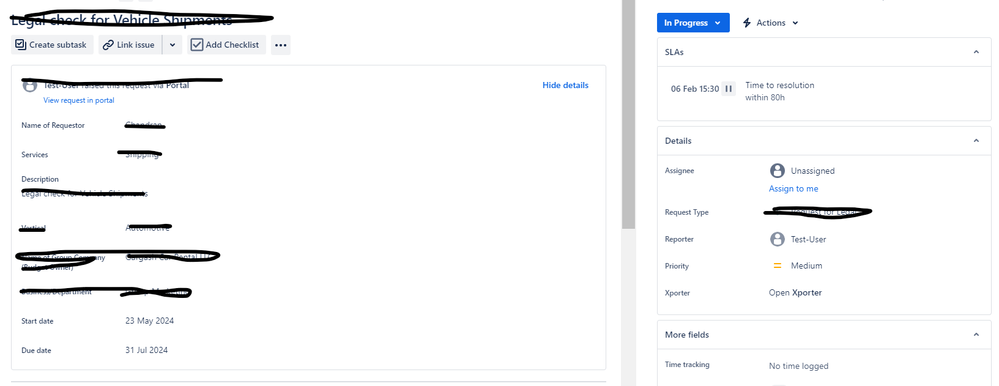
Task: Click the Unassigned avatar icon
Action: pos(777,171)
